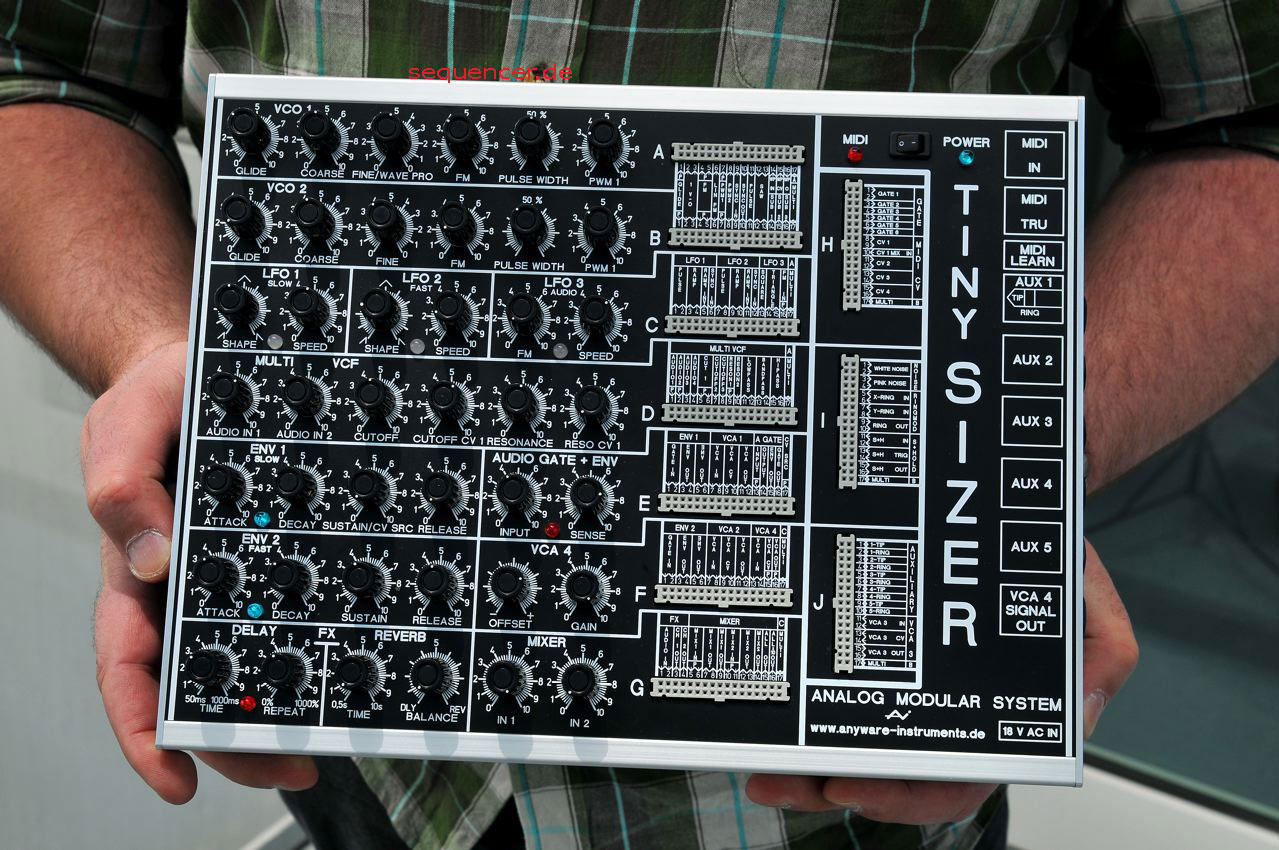Adjust the Multi VCF AUDIO IN 2 knob
1279x850 pixels.
point(304,394)
